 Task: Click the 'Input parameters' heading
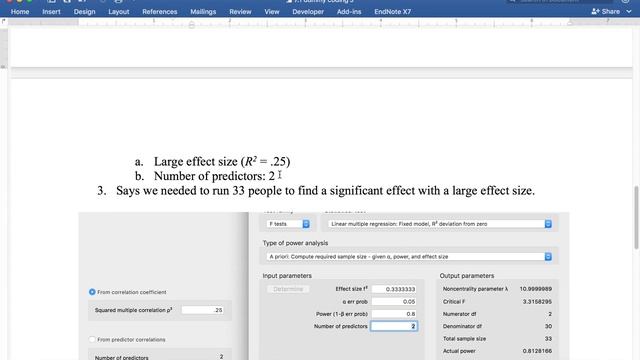(x=287, y=276)
